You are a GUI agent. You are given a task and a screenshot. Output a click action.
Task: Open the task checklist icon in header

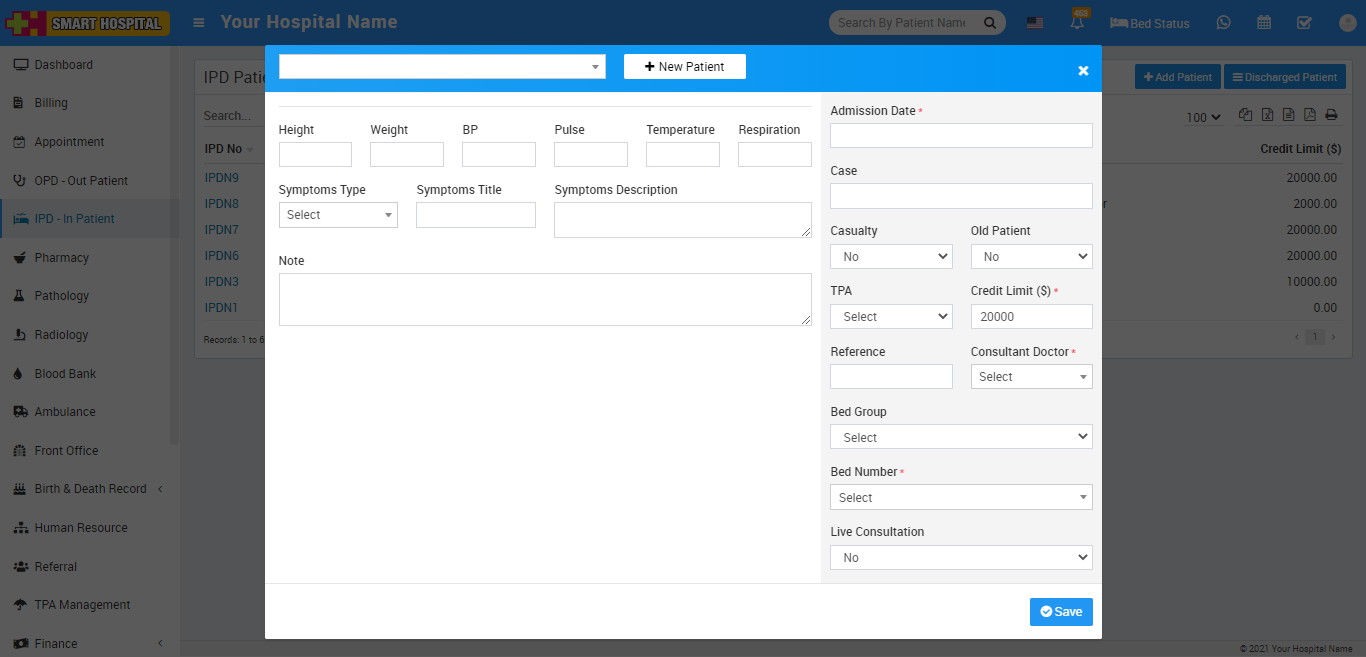[1304, 23]
